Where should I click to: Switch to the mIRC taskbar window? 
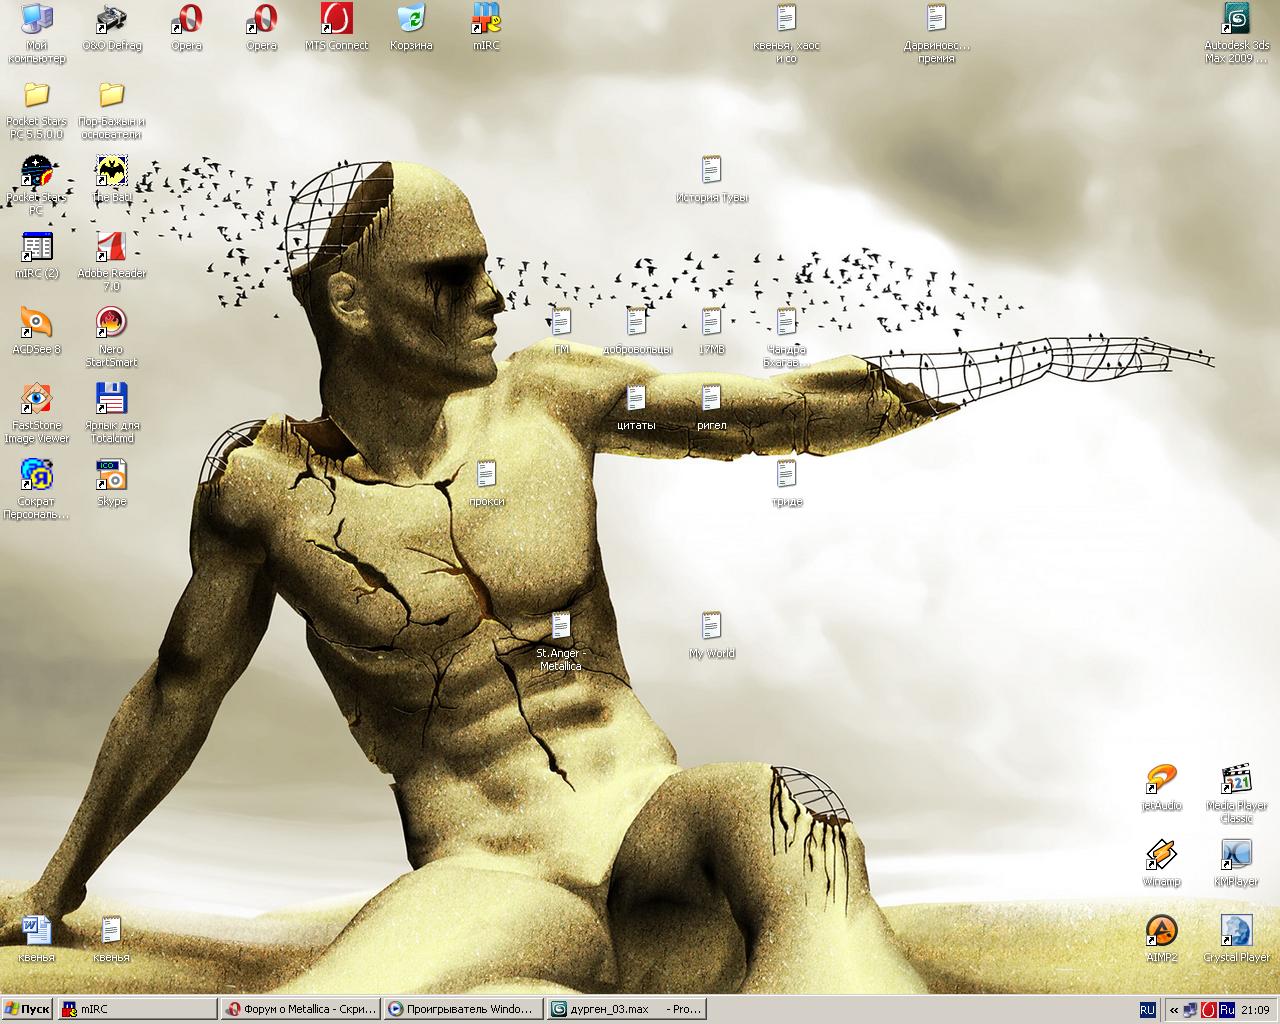point(135,1009)
